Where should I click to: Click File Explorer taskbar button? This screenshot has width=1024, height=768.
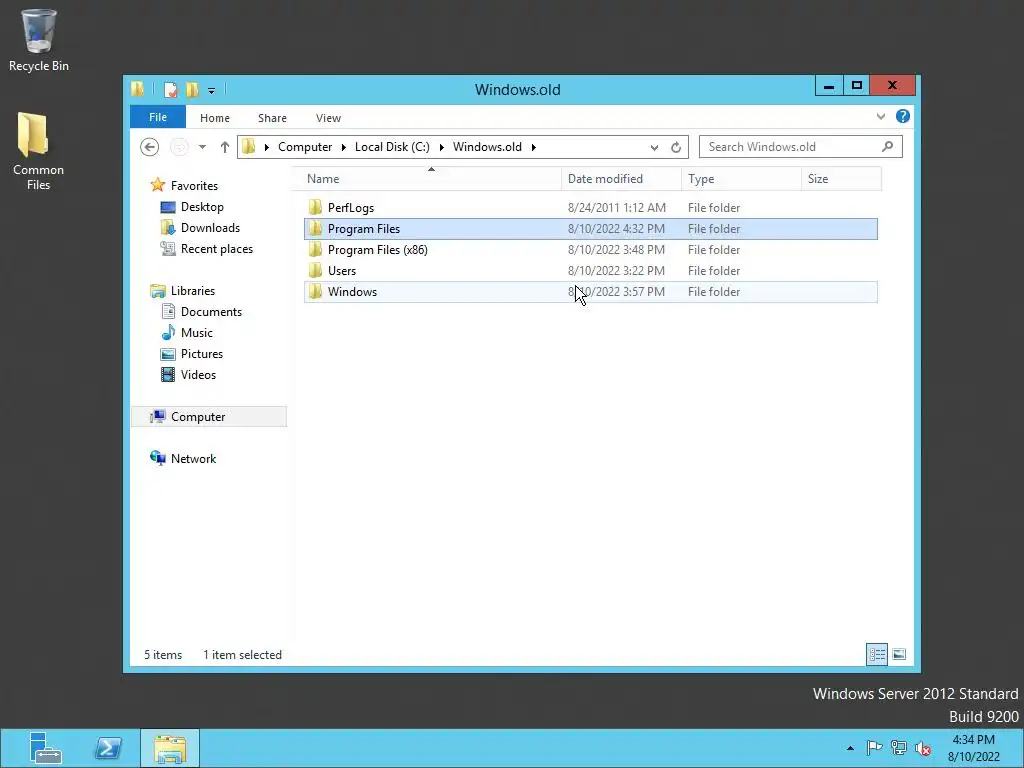coord(170,748)
